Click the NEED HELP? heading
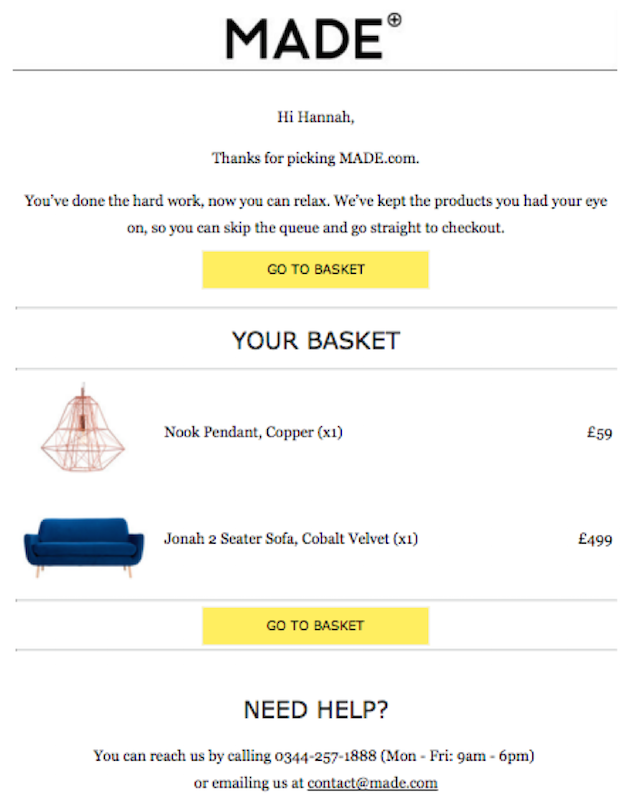The image size is (640, 812). pos(316,710)
